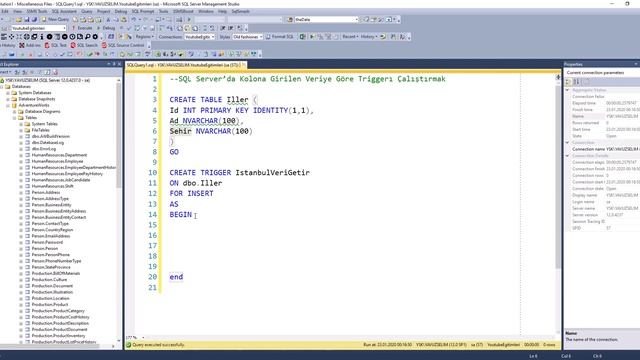Open the Connections dropdown

coord(200,37)
